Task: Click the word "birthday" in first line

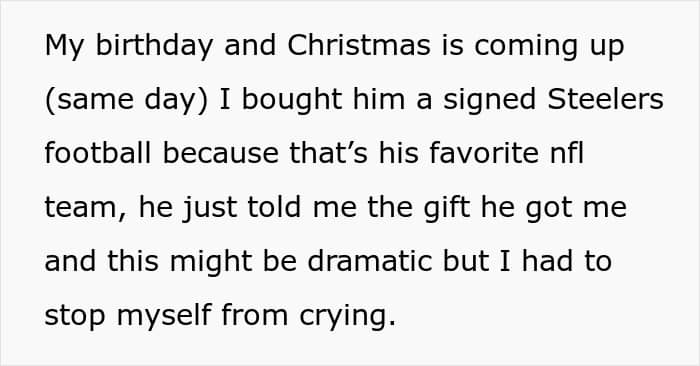Action: 154,46
